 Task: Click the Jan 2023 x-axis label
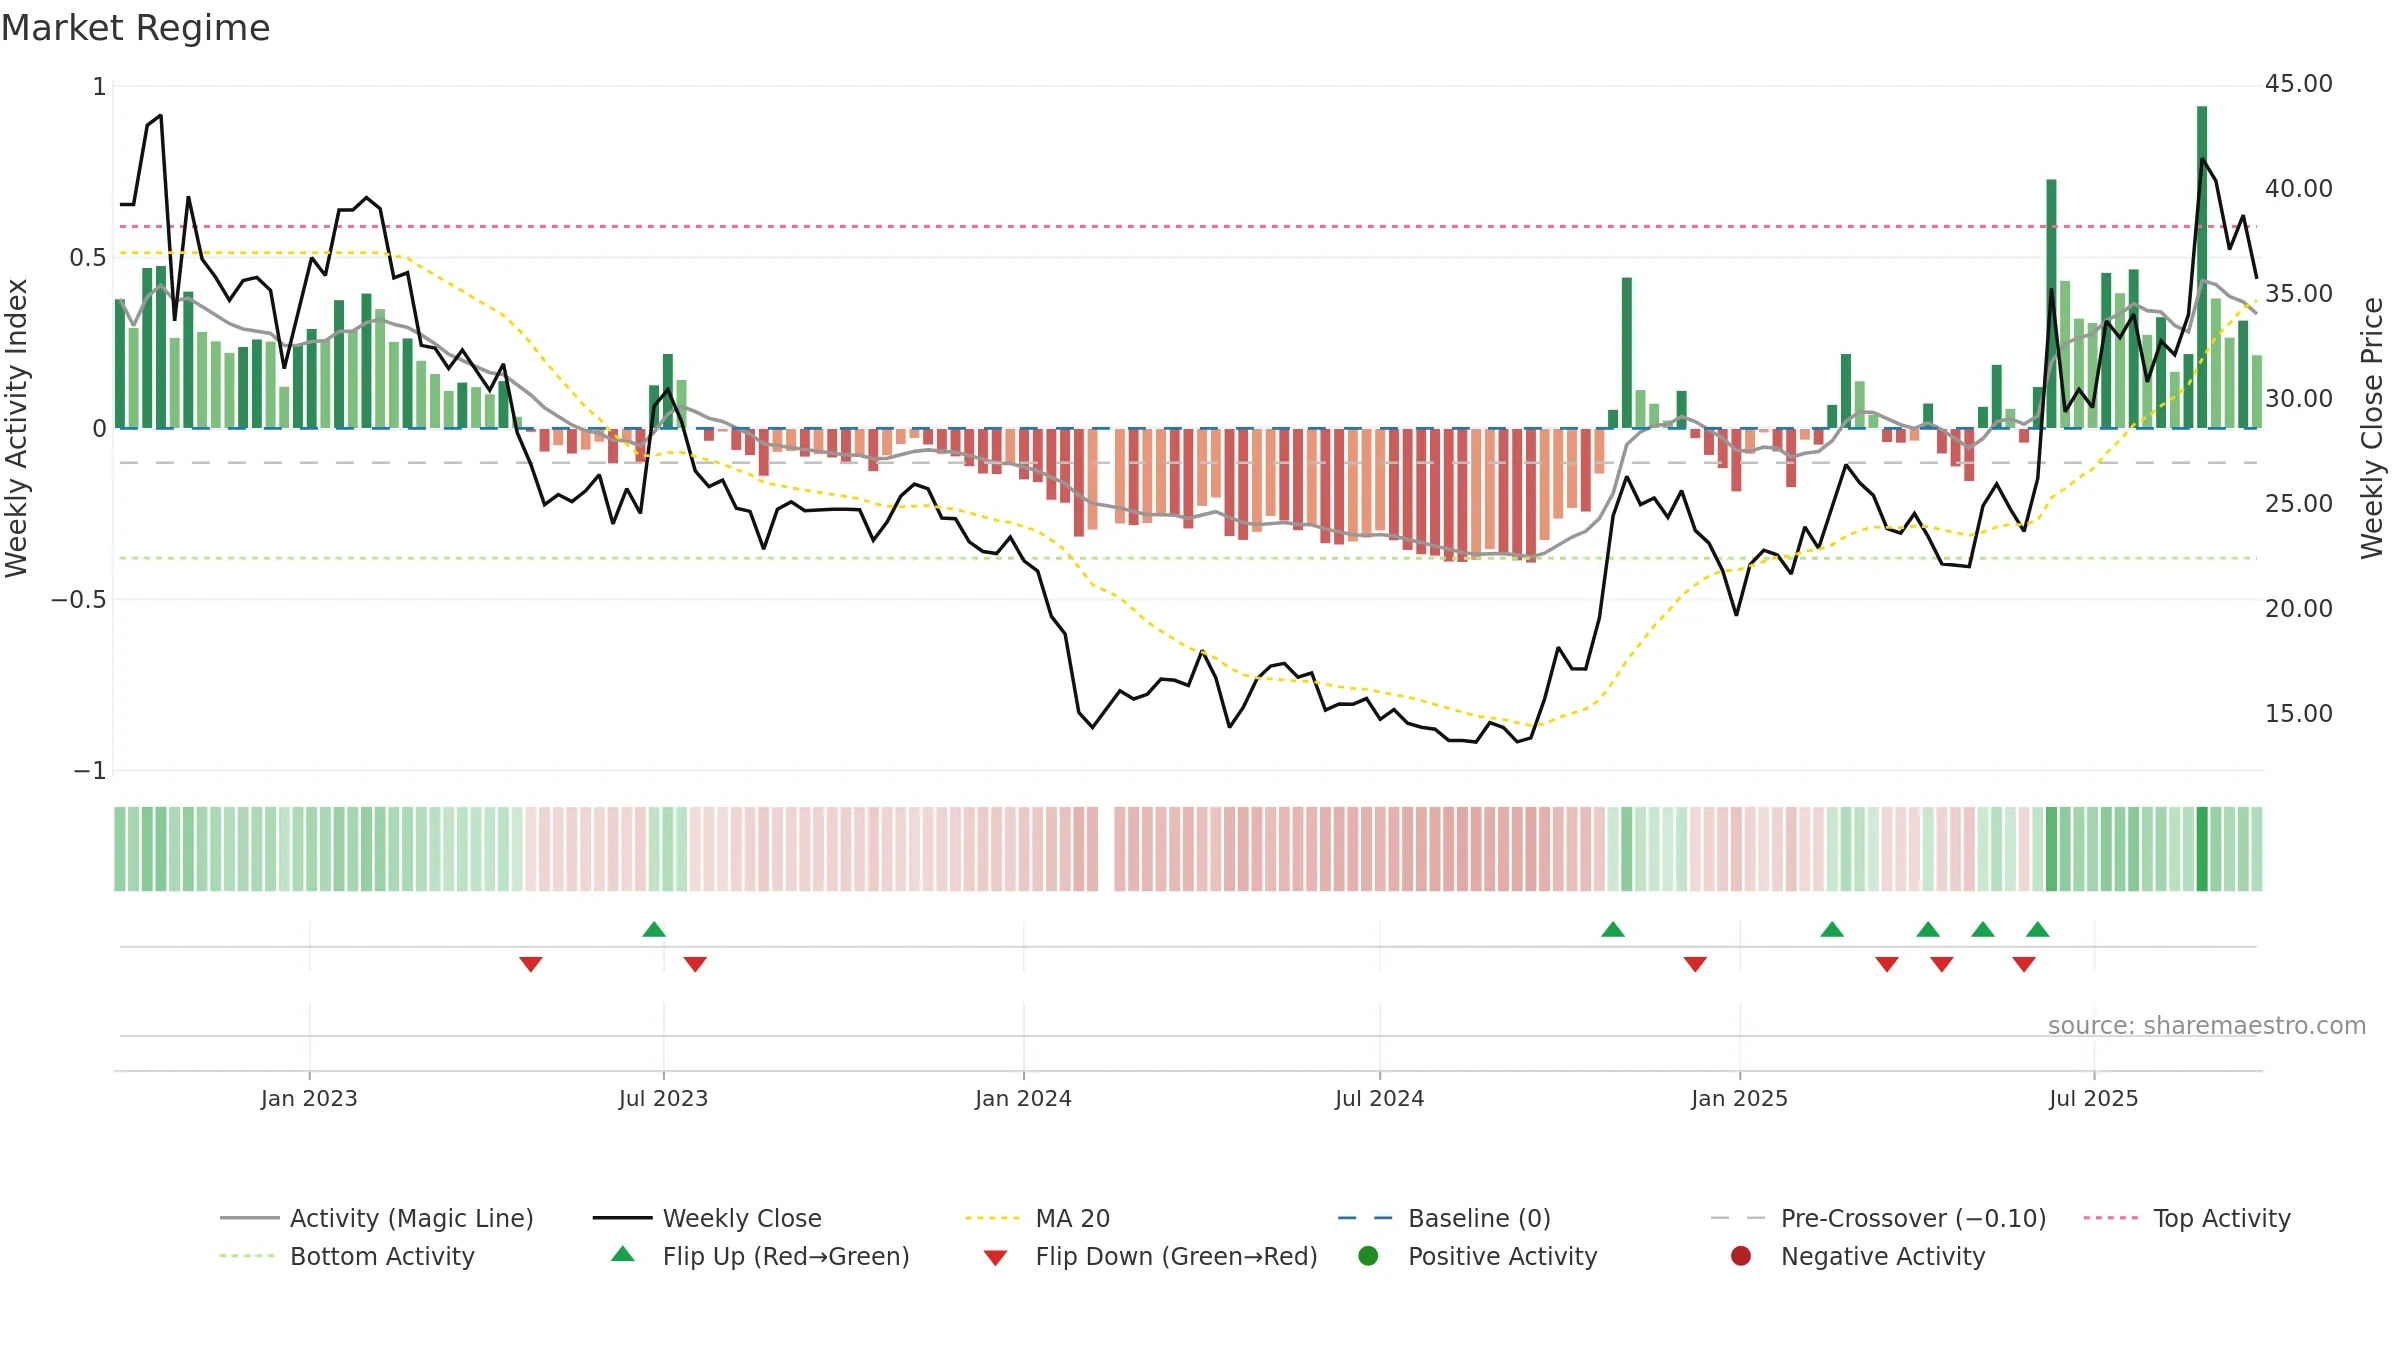tap(309, 1098)
